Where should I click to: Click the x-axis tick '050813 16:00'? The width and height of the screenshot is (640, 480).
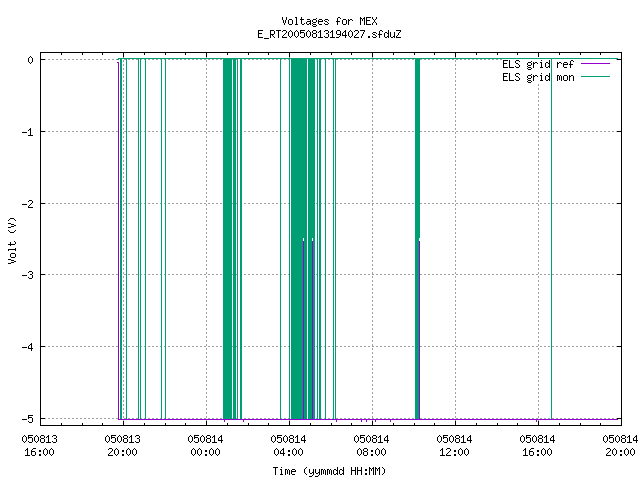pyautogui.click(x=40, y=446)
